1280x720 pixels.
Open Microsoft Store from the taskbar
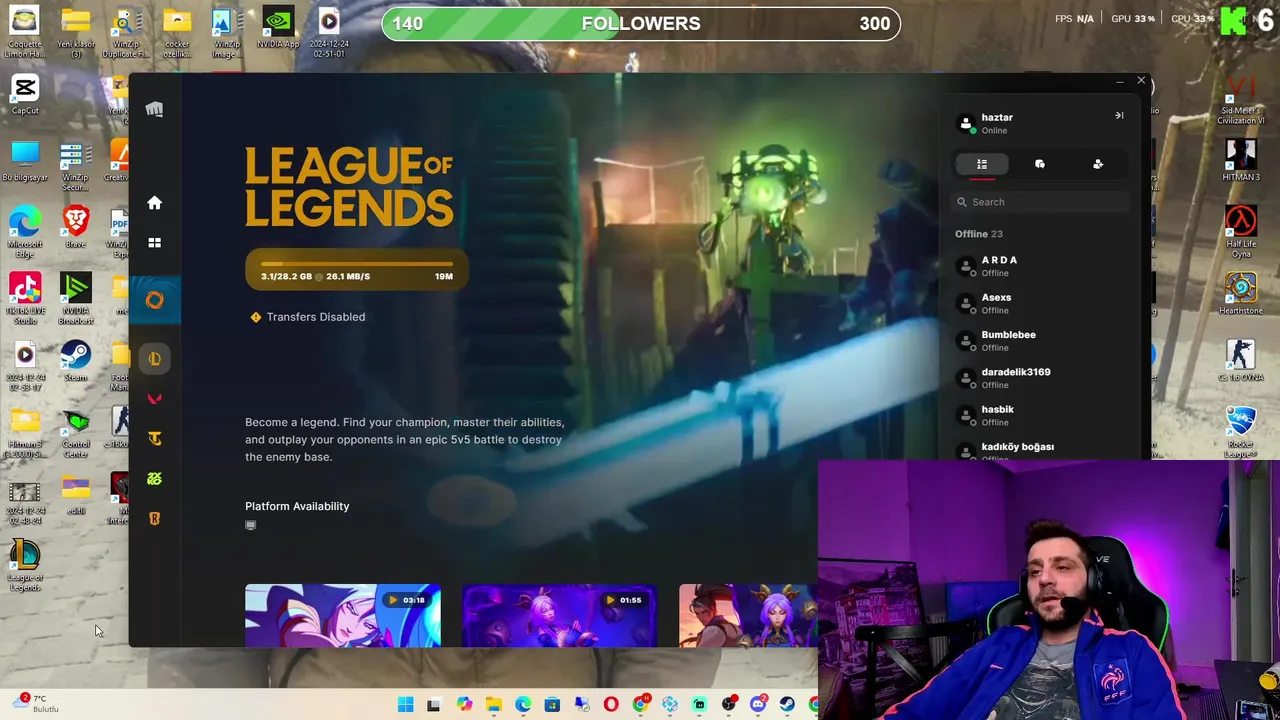coord(552,705)
